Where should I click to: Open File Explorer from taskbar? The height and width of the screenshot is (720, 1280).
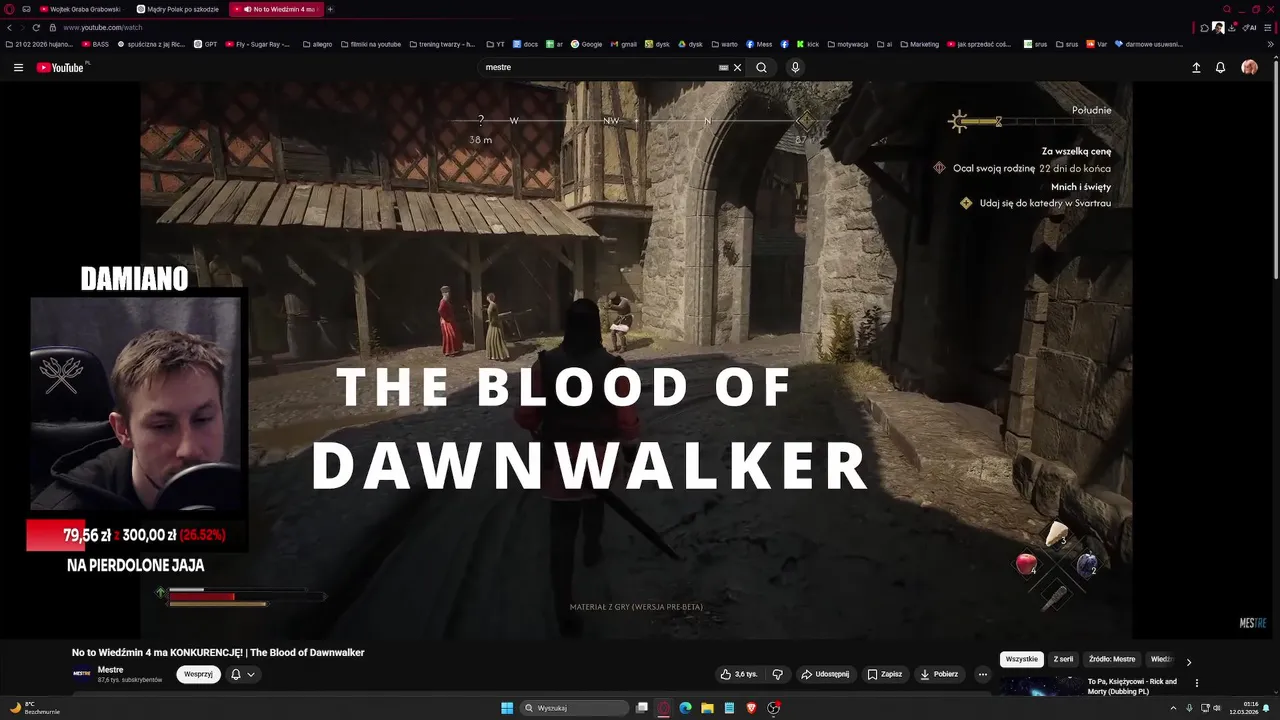707,708
